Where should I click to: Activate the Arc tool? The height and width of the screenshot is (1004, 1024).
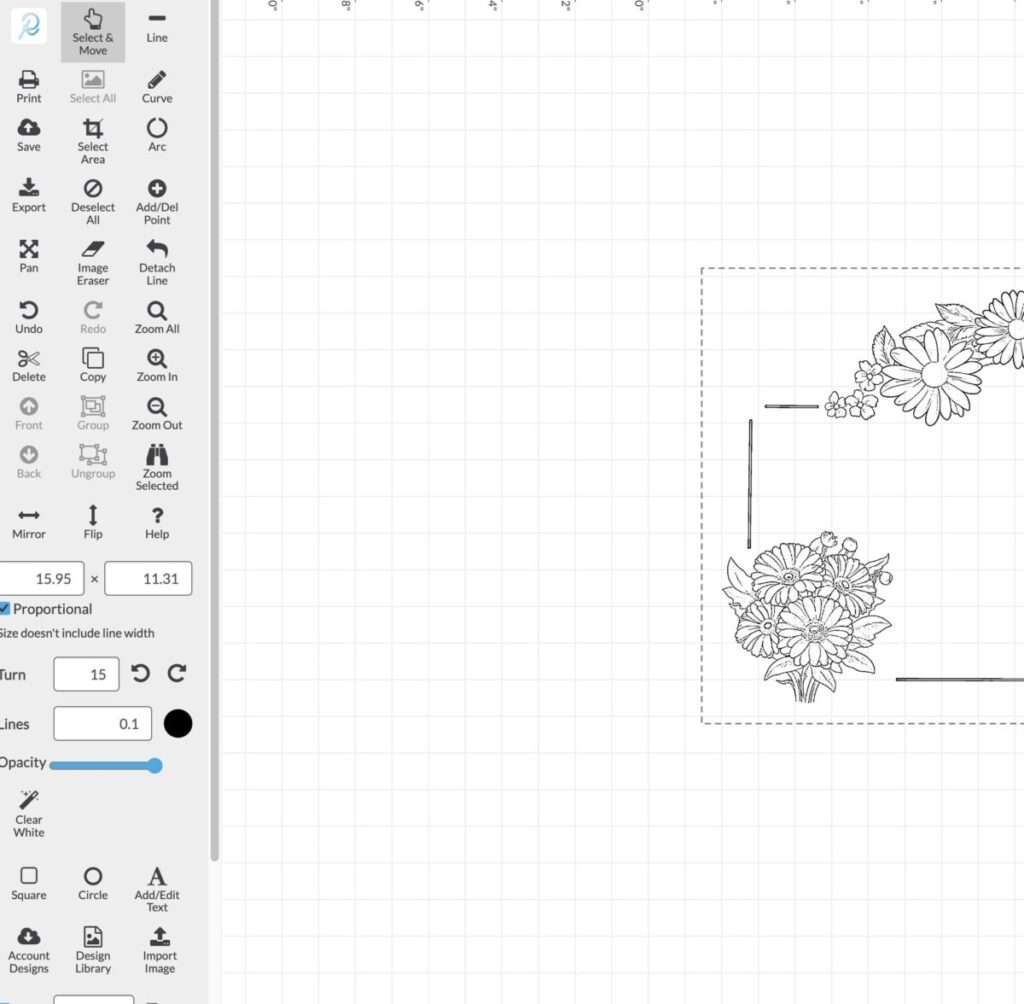[x=157, y=135]
